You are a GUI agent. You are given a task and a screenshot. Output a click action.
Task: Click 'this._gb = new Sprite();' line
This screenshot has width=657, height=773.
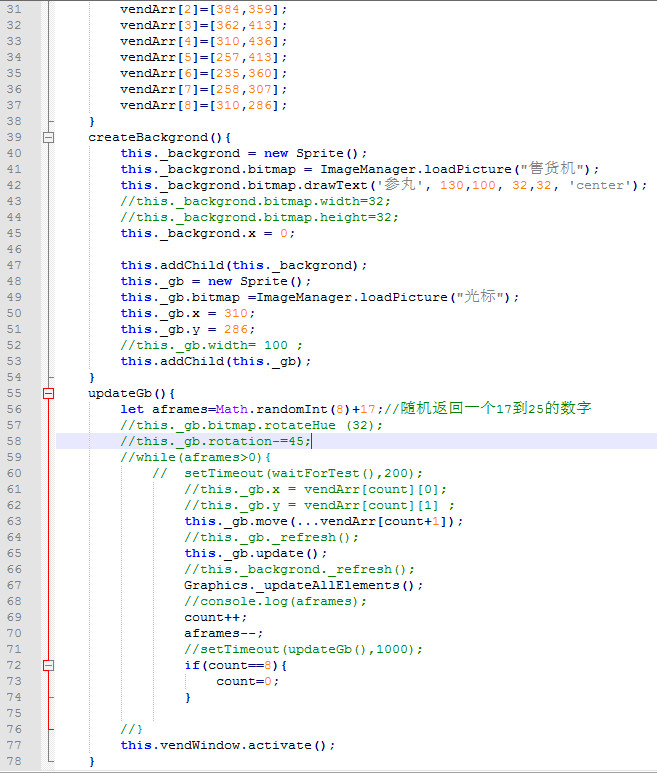pyautogui.click(x=216, y=281)
